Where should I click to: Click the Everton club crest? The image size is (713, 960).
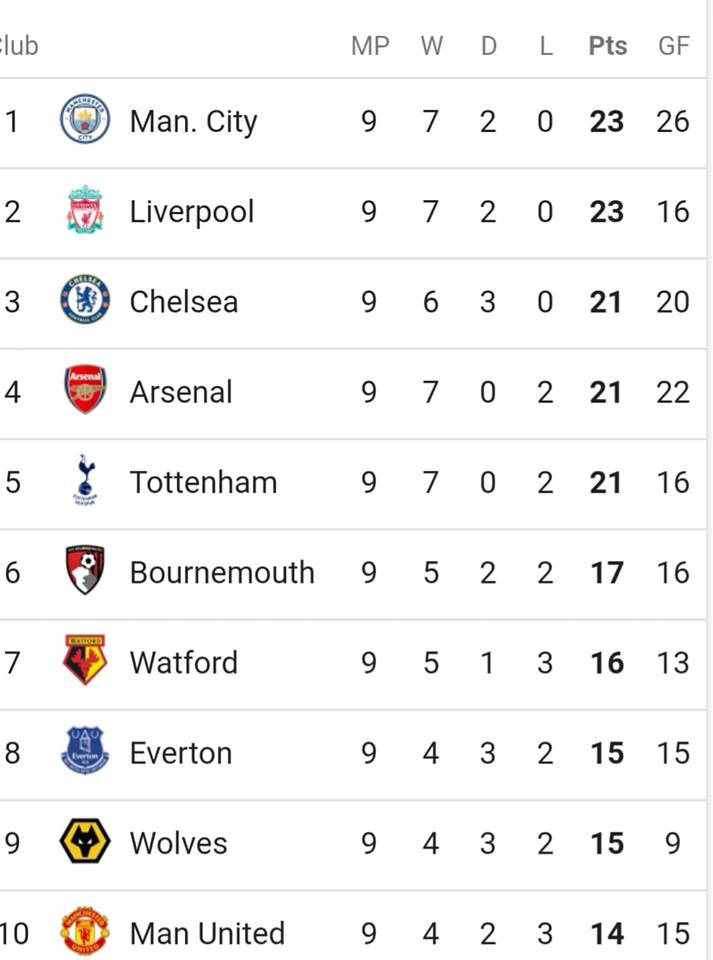85,751
